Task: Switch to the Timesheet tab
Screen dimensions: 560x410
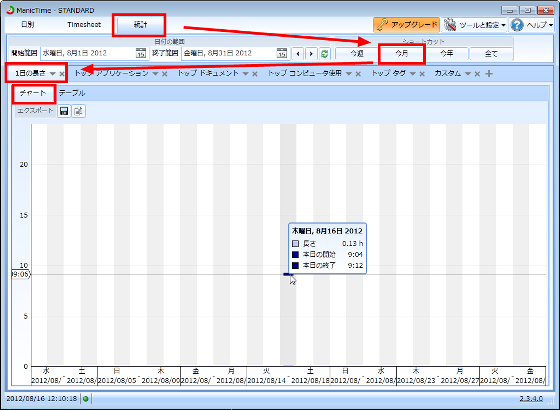Action: click(84, 25)
